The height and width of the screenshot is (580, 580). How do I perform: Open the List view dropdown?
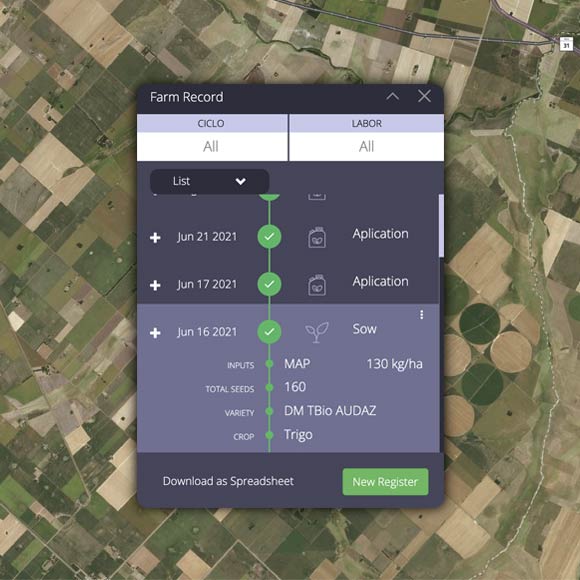(209, 181)
